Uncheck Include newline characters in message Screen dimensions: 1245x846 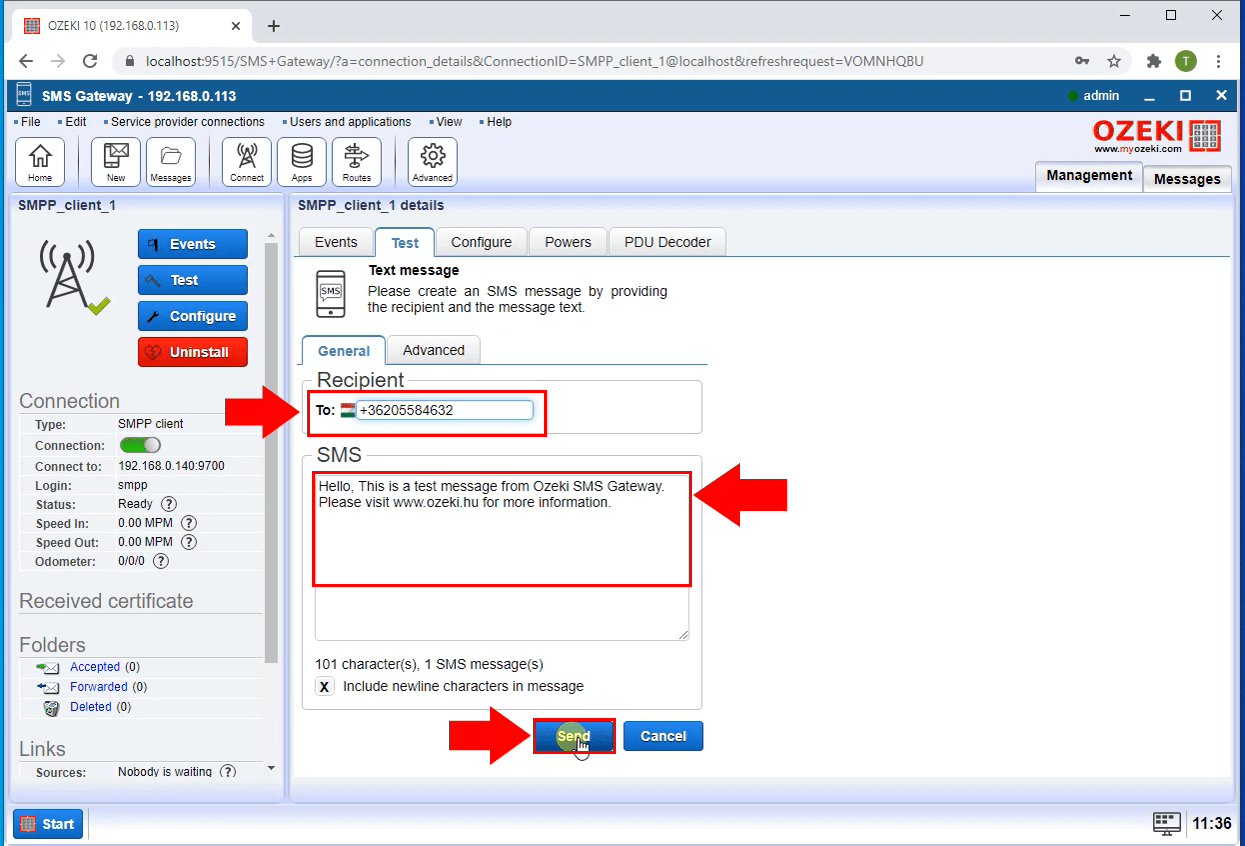pos(324,687)
